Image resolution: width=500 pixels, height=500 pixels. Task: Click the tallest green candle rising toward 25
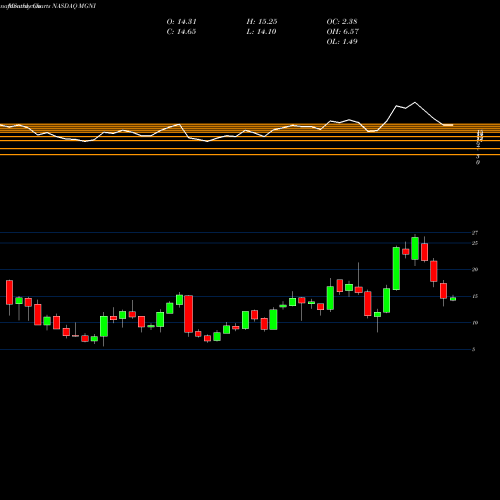396,268
